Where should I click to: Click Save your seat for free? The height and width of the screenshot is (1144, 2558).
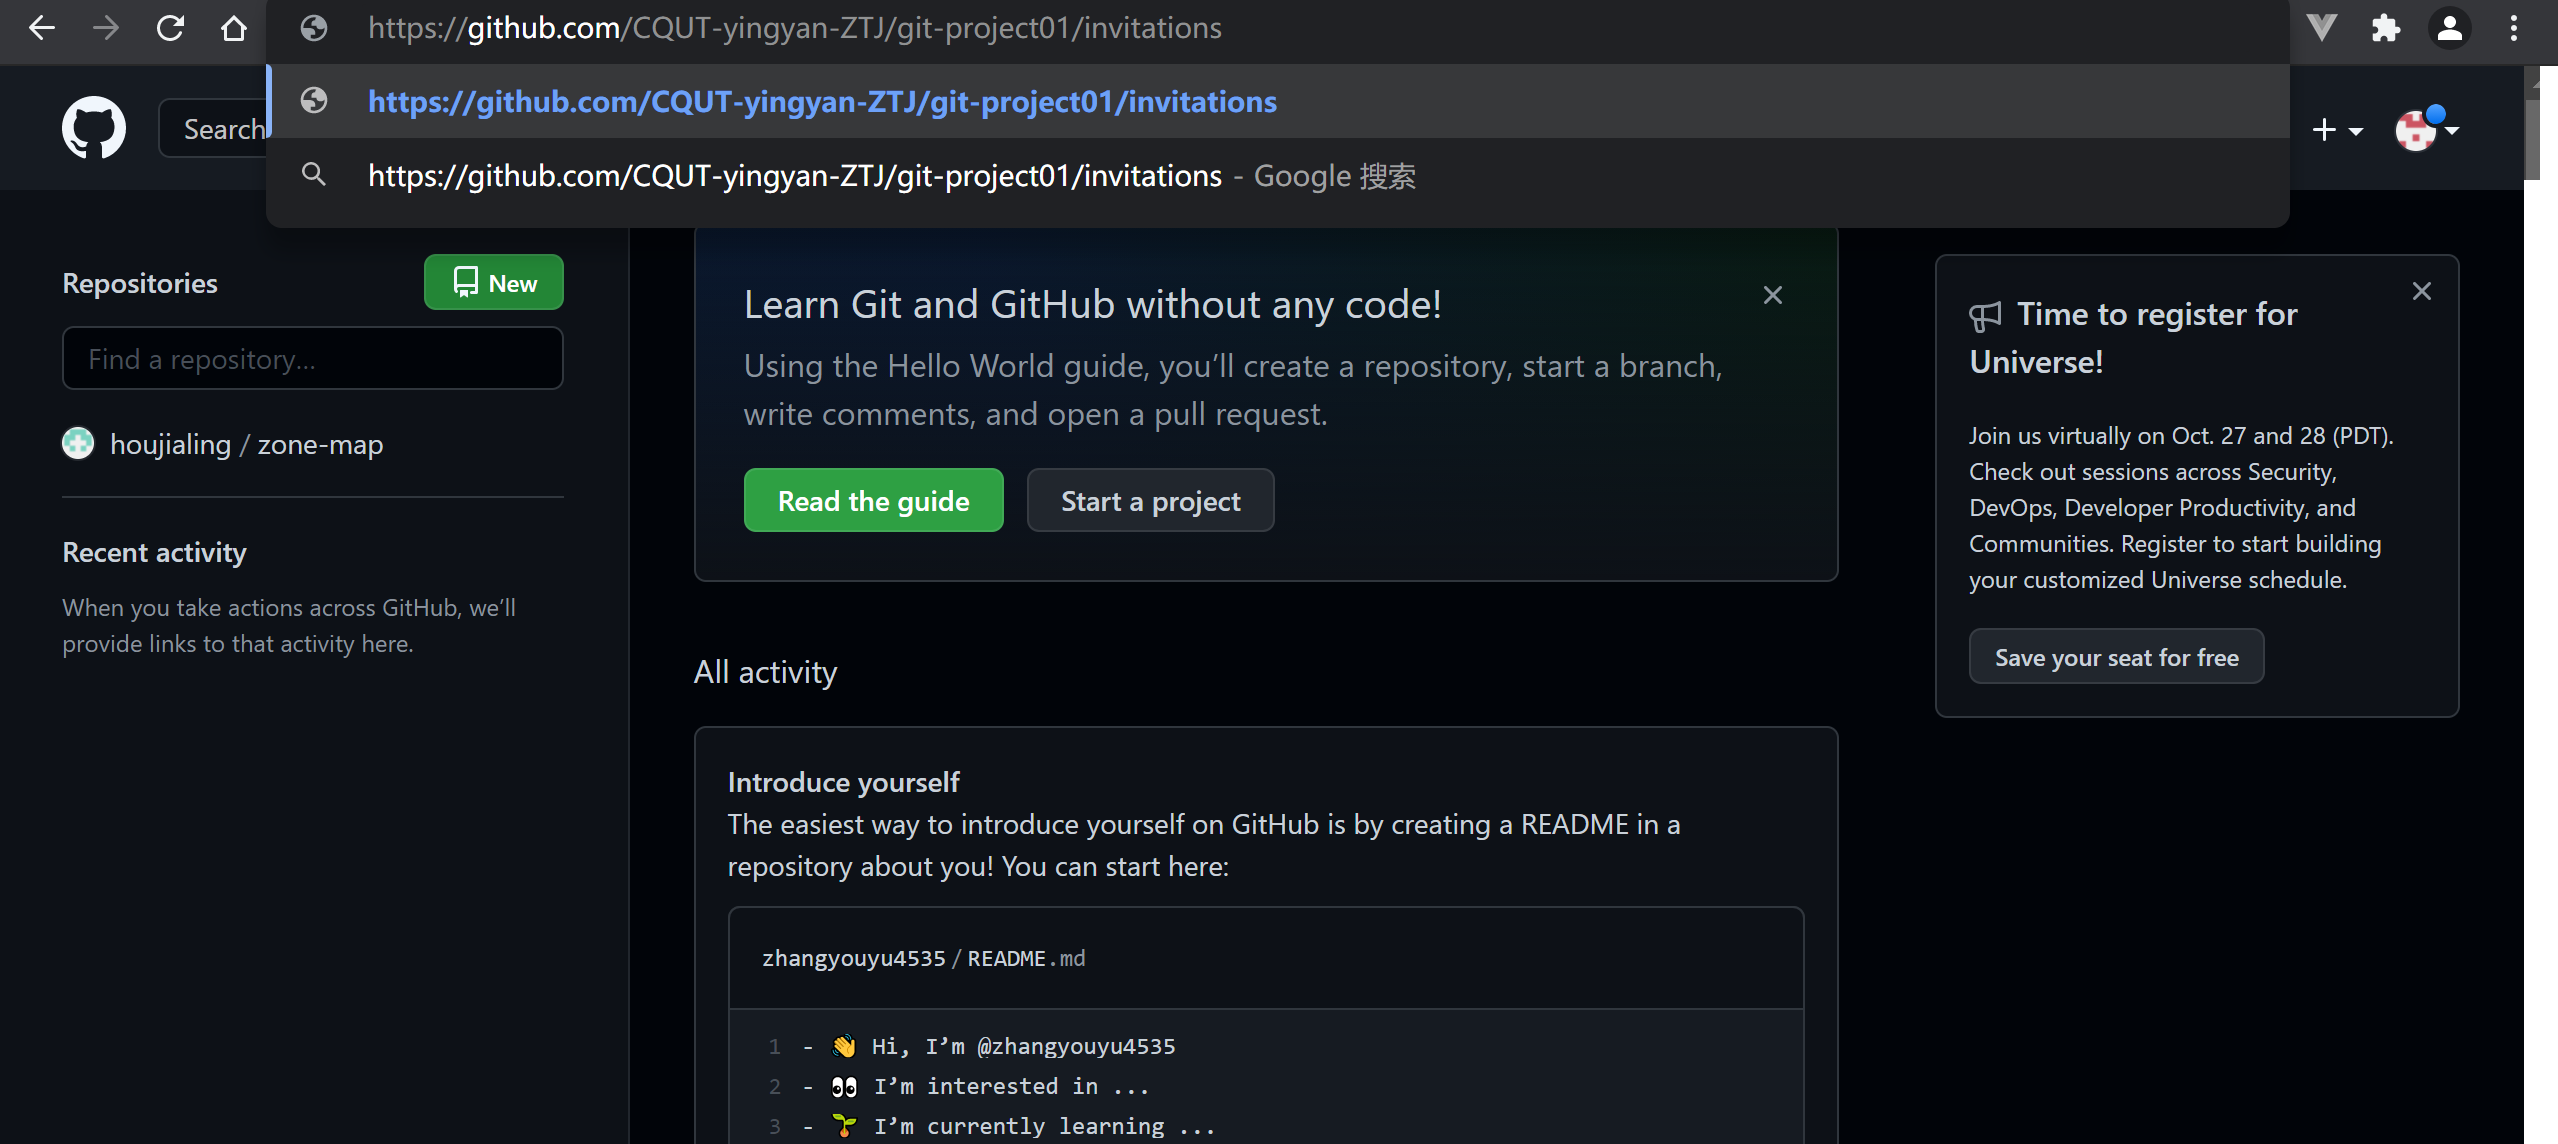tap(2116, 656)
